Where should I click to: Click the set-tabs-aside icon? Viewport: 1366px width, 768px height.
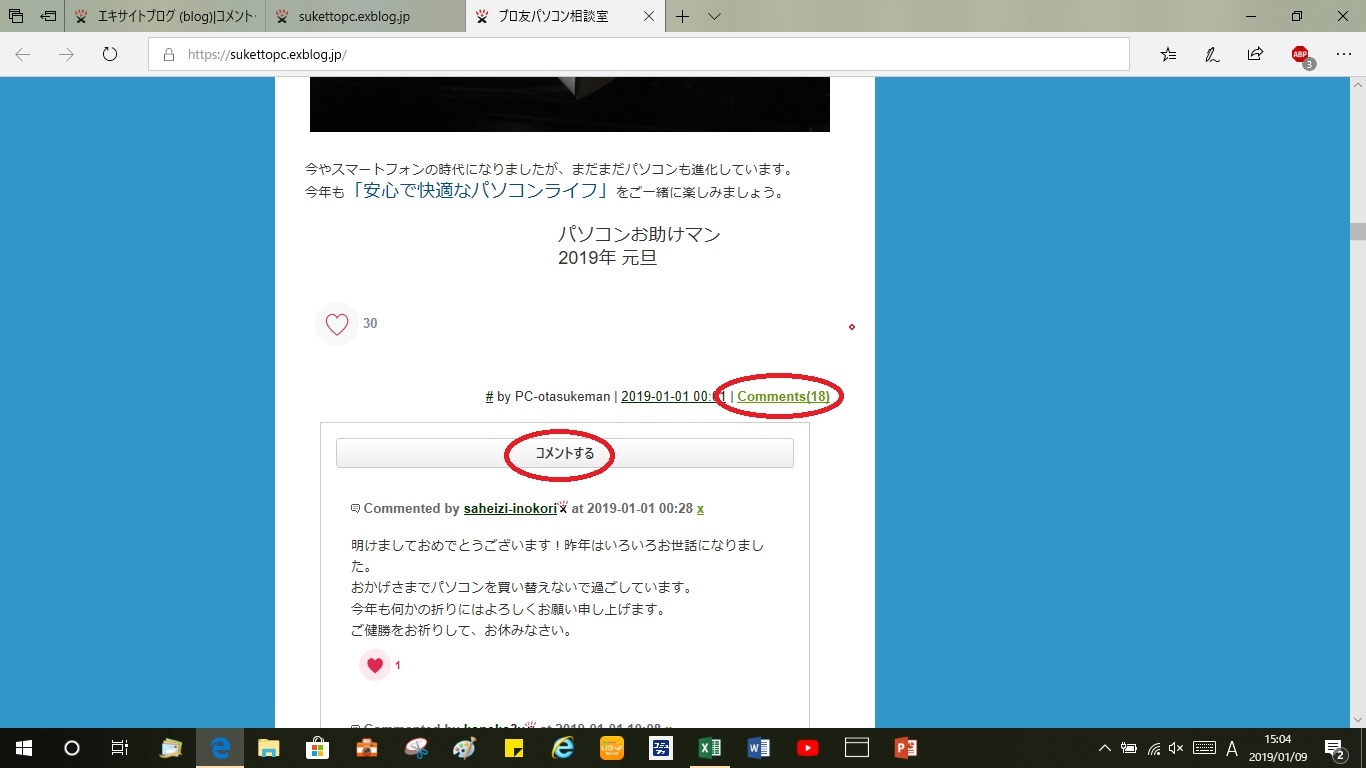[x=48, y=17]
